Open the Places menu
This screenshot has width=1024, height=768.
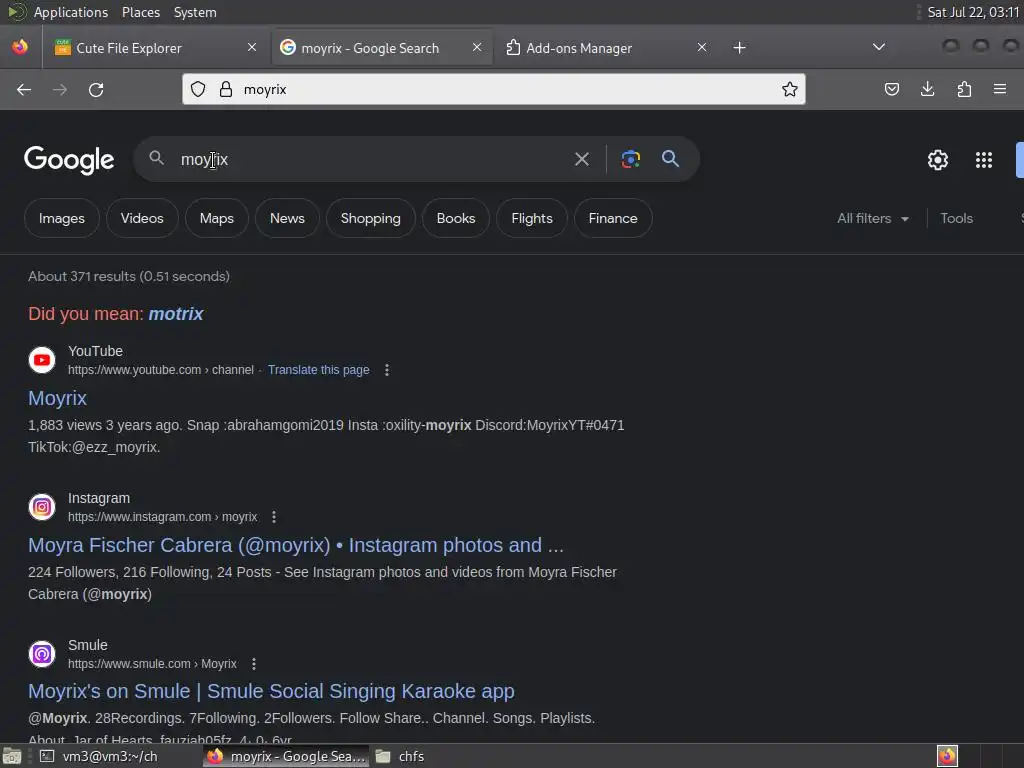tap(140, 12)
